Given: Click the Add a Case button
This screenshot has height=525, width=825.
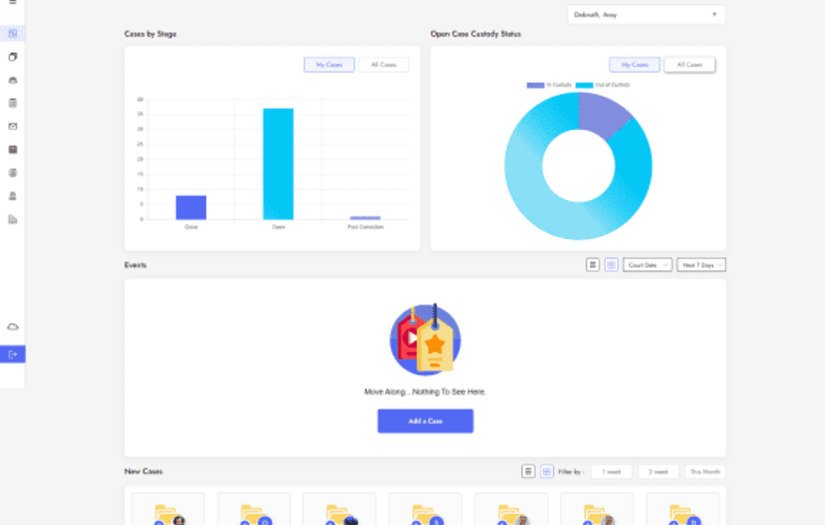Looking at the screenshot, I should pyautogui.click(x=425, y=421).
